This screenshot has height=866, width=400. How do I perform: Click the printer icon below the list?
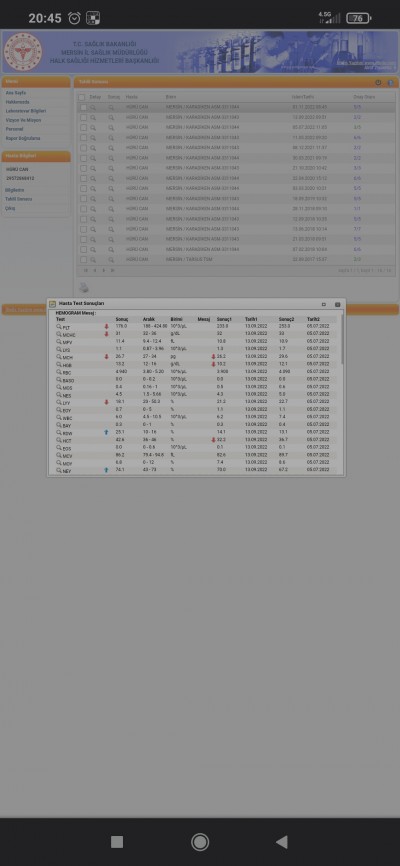click(83, 287)
